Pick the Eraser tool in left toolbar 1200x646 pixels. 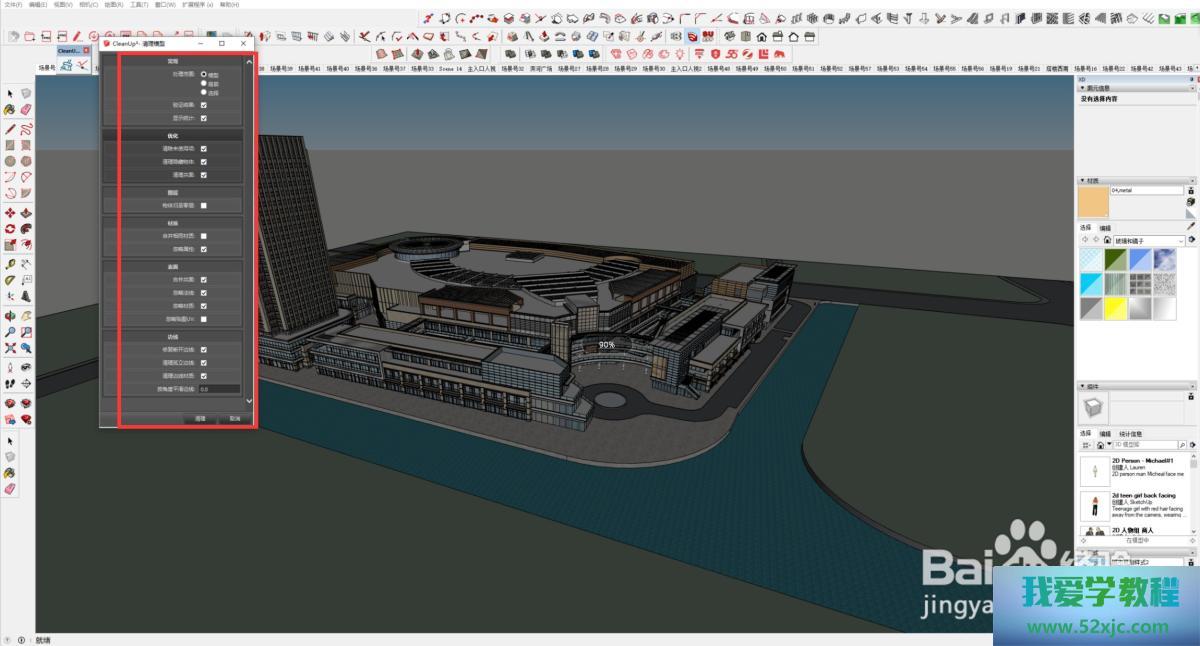pyautogui.click(x=26, y=110)
